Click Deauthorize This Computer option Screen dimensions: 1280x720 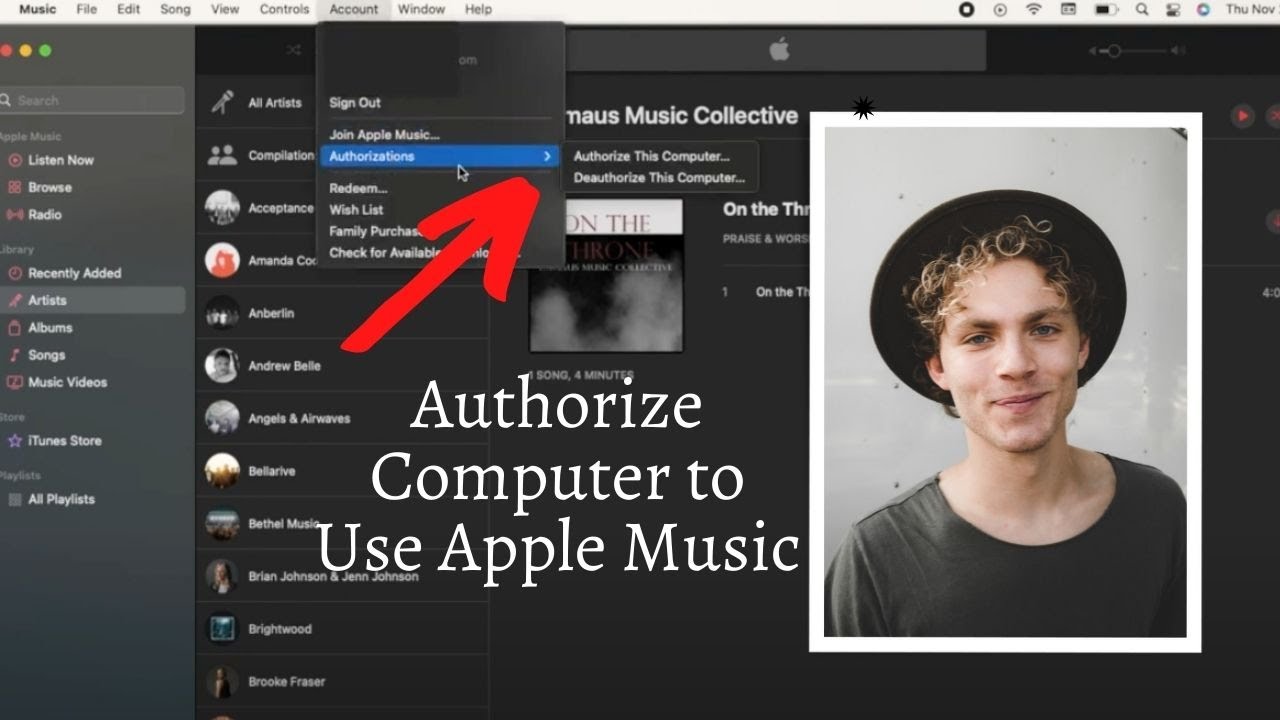coord(660,178)
